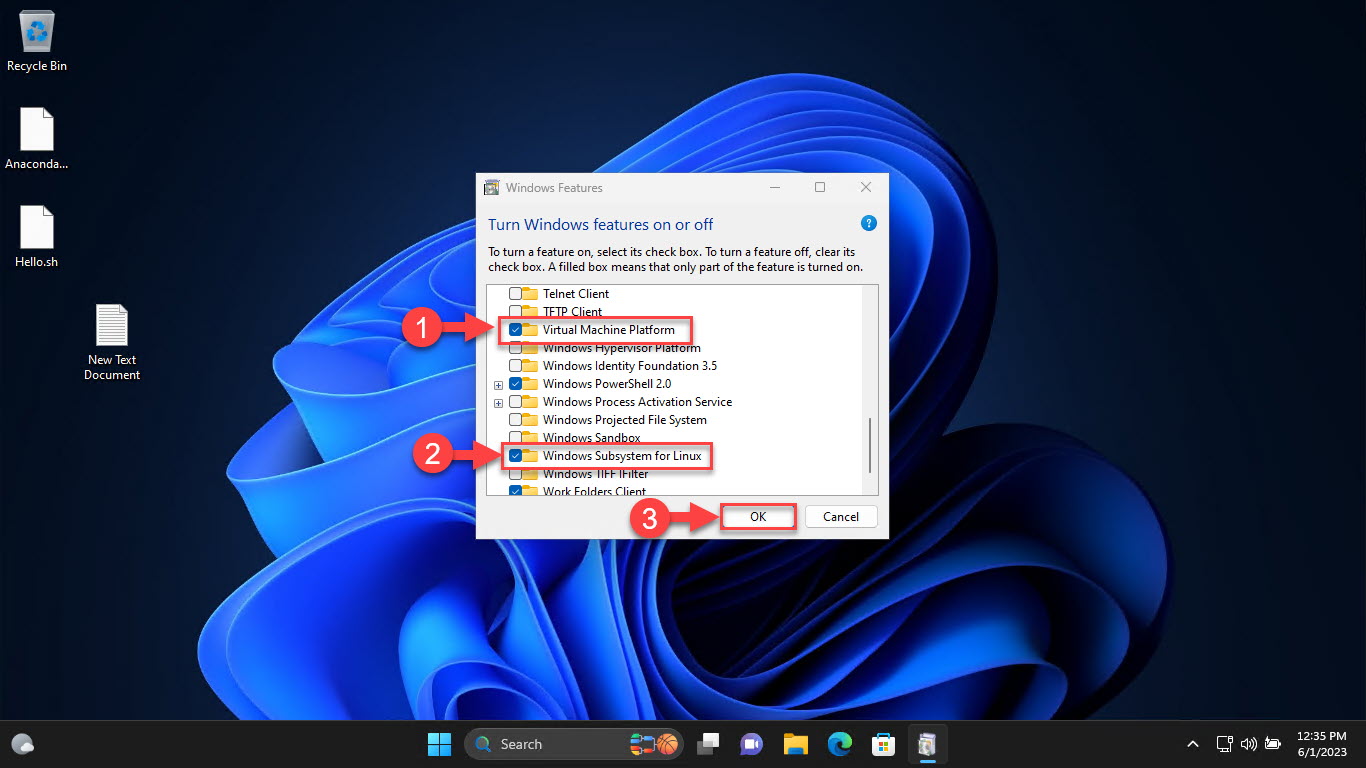Enable the Telnet Client feature
Screen dimensions: 1366x768
515,293
